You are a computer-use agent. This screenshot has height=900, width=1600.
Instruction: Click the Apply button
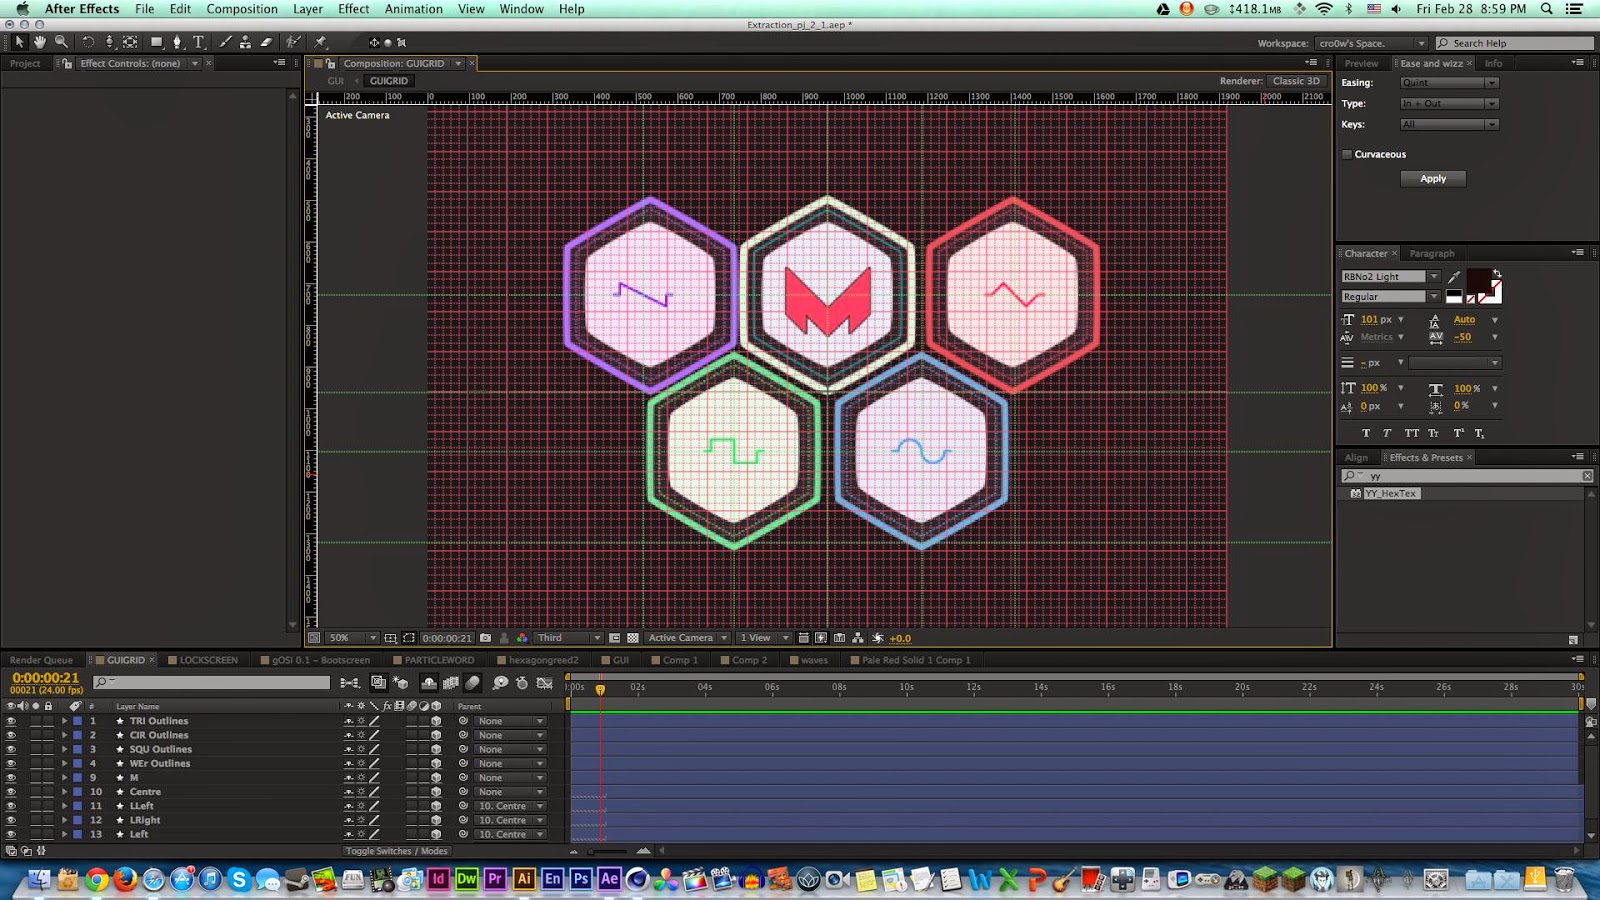point(1433,179)
